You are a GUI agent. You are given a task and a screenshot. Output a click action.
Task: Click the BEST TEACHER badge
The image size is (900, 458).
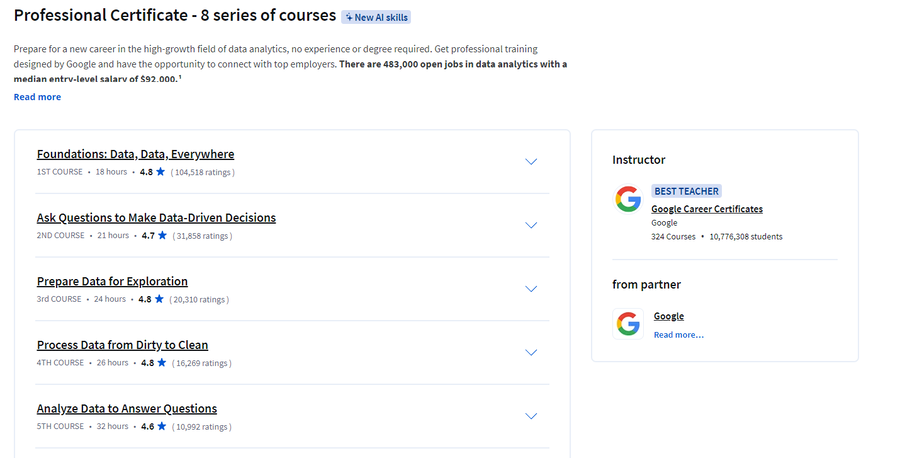coord(686,191)
